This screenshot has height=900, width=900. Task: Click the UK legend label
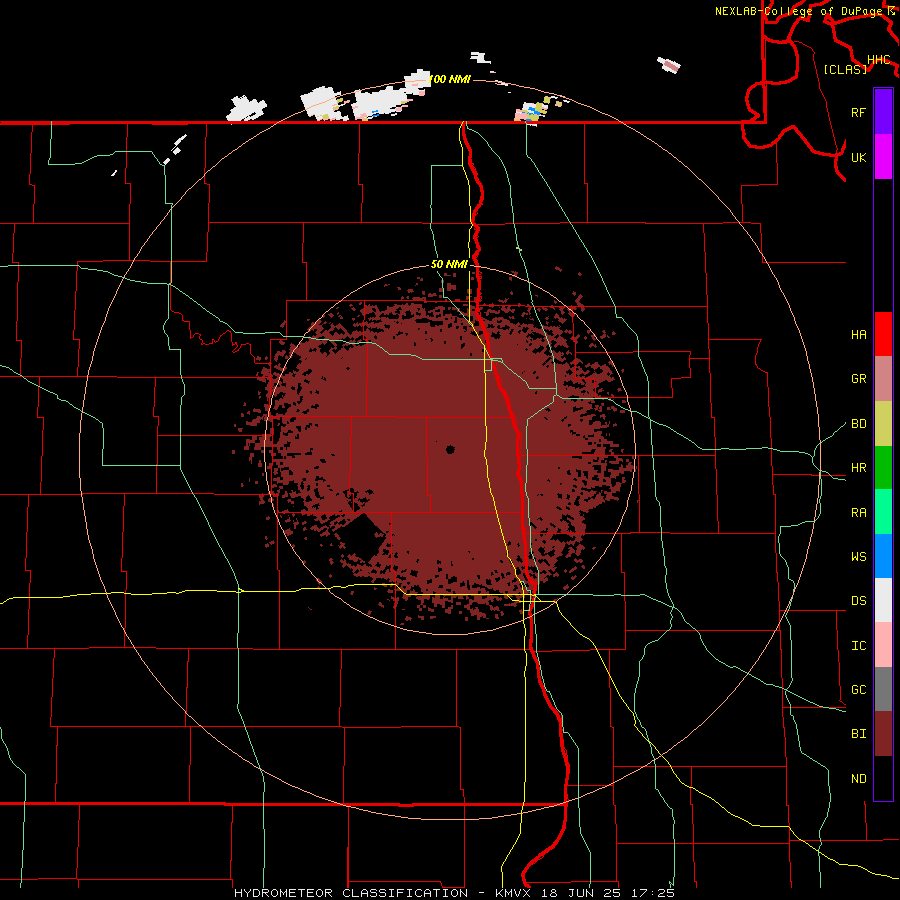point(858,157)
